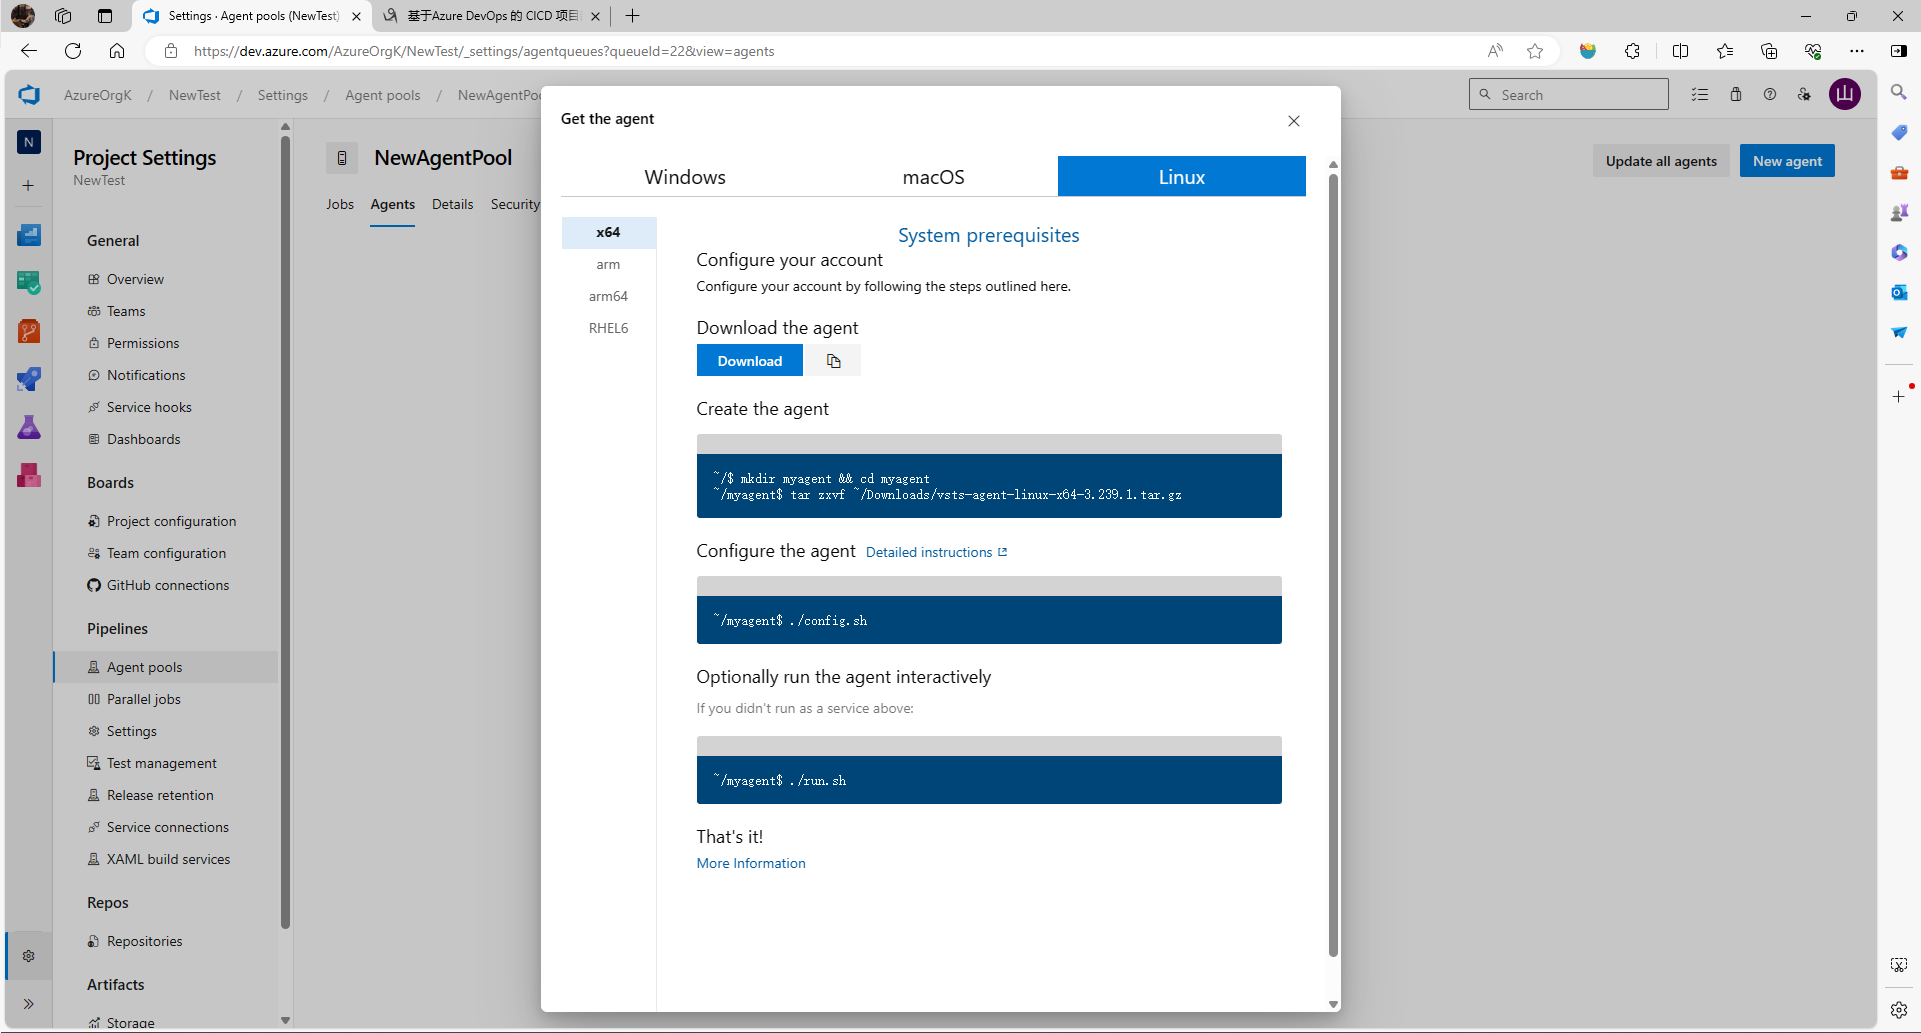Open Marketplace shopping bag icon
The width and height of the screenshot is (1921, 1033).
(x=1736, y=95)
